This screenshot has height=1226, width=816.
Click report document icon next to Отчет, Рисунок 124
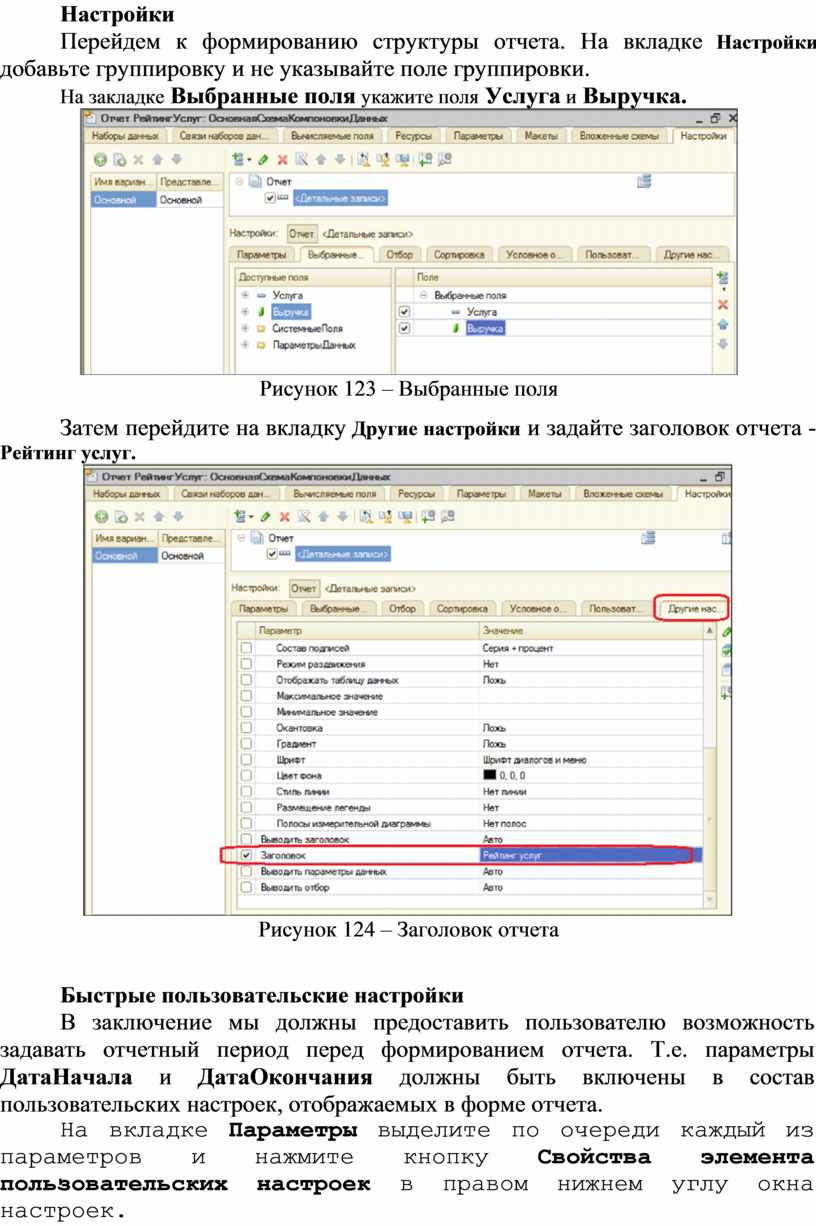coord(257,538)
